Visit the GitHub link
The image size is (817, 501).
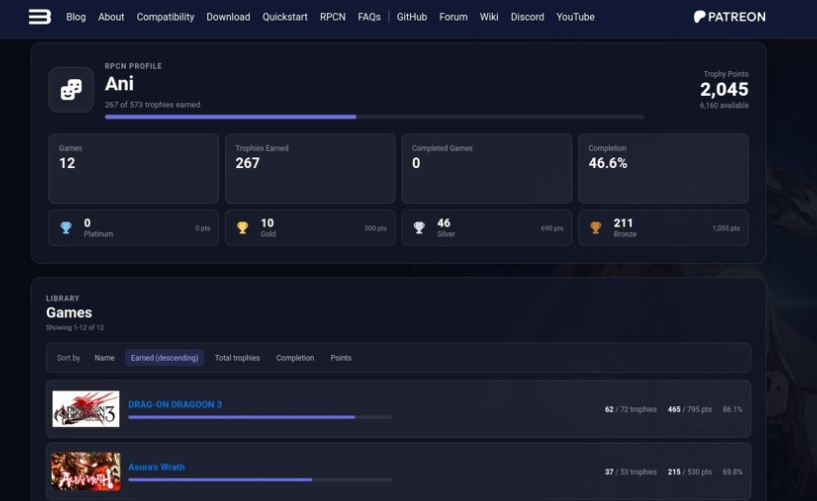click(x=412, y=17)
